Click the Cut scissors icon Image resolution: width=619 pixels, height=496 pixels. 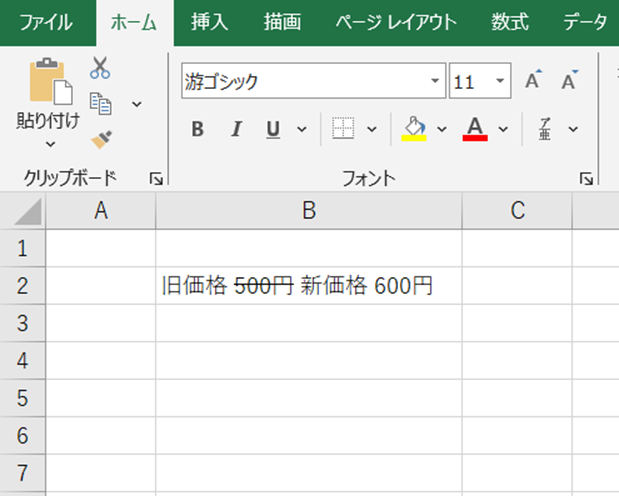point(100,69)
